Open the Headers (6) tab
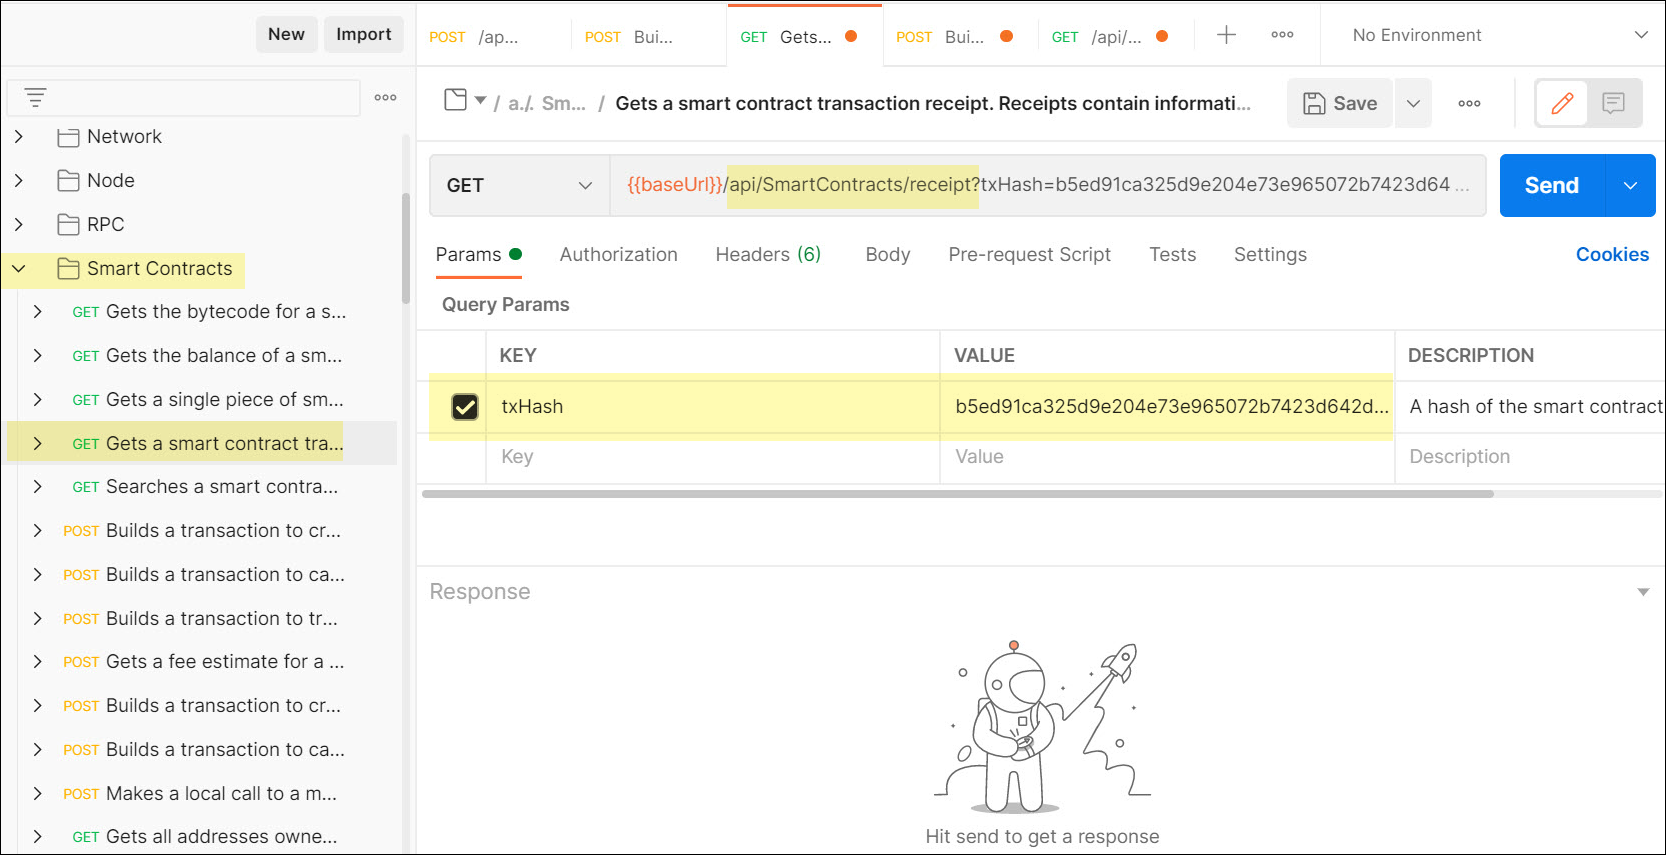This screenshot has width=1666, height=855. 768,254
